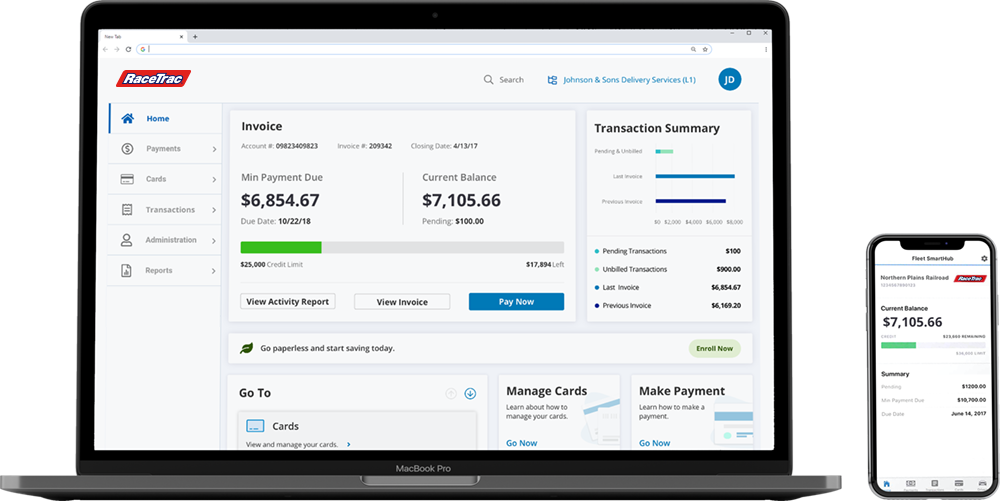This screenshot has height=501, width=1000.
Task: Expand the Cards chevron in sidebar
Action: tap(214, 180)
